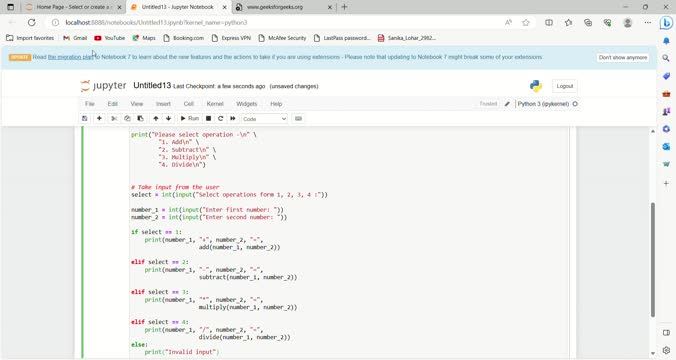
Task: Open the command palette keyboard icon
Action: pyautogui.click(x=298, y=119)
